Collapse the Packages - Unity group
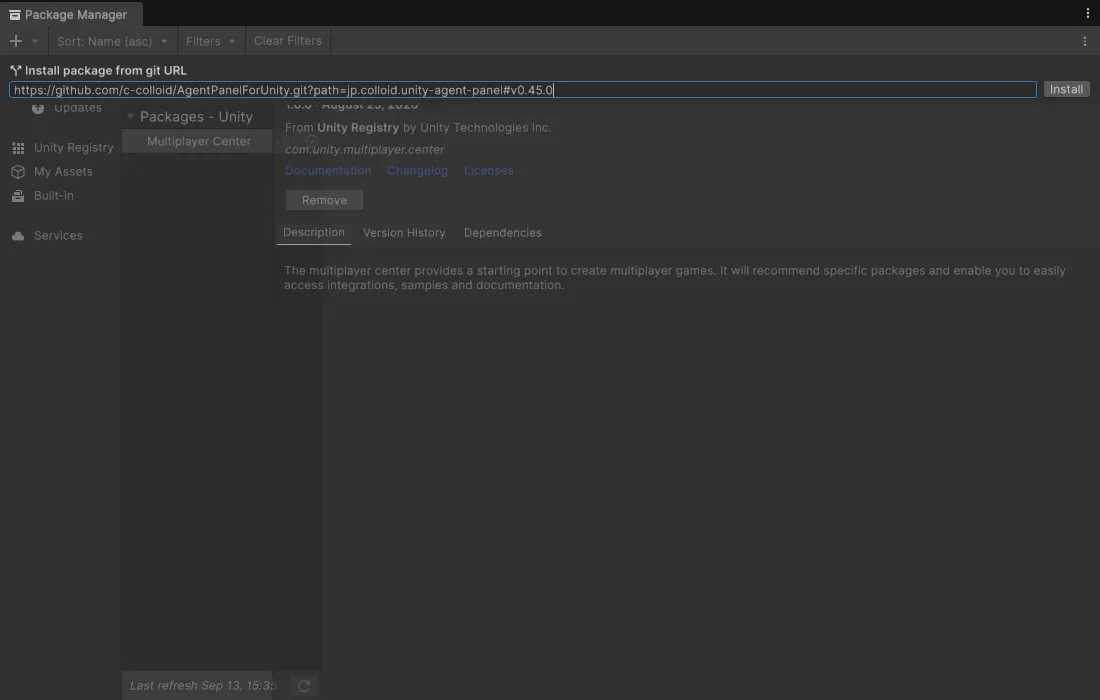This screenshot has width=1100, height=700. pos(130,116)
